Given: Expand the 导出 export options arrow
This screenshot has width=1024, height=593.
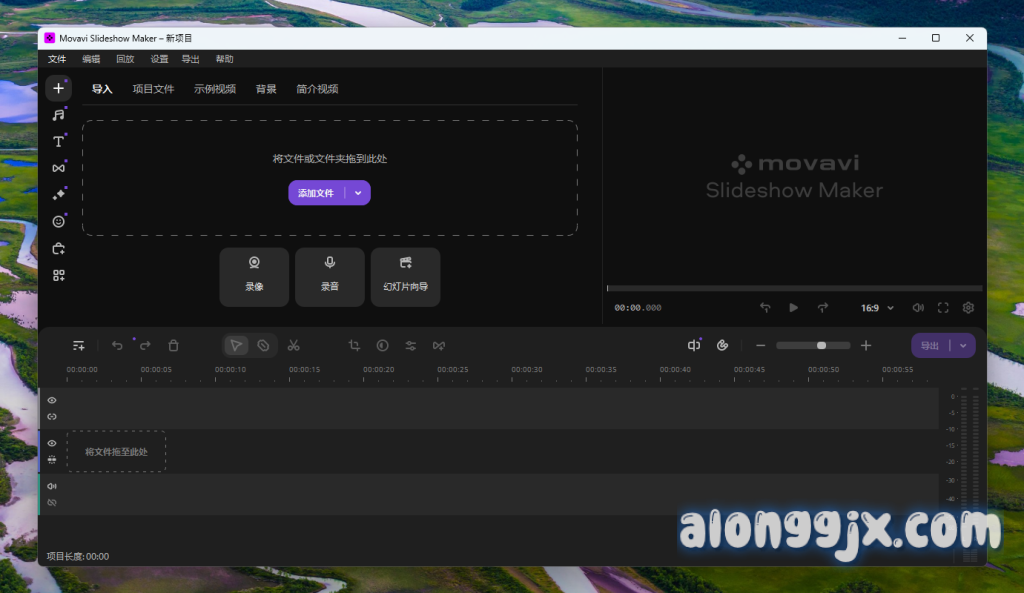Looking at the screenshot, I should (x=963, y=345).
